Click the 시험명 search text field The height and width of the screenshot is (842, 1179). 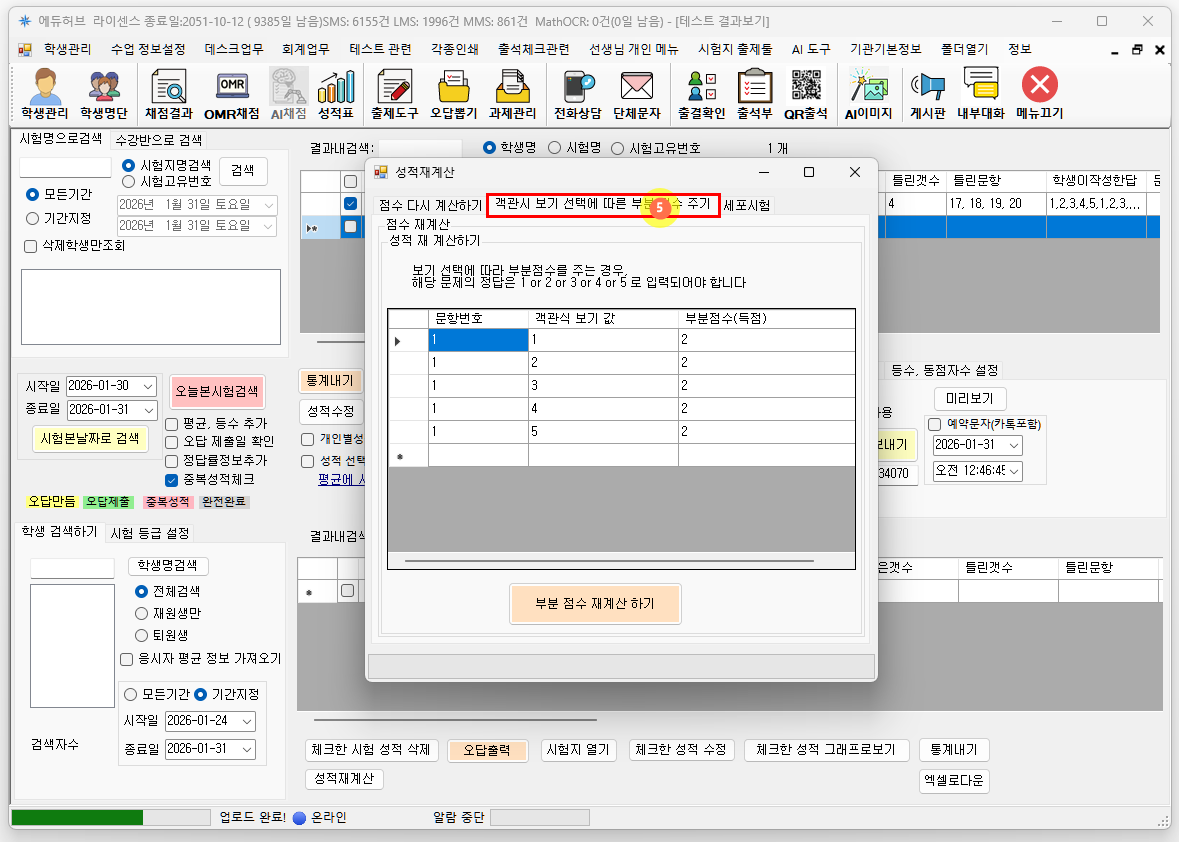pos(65,168)
